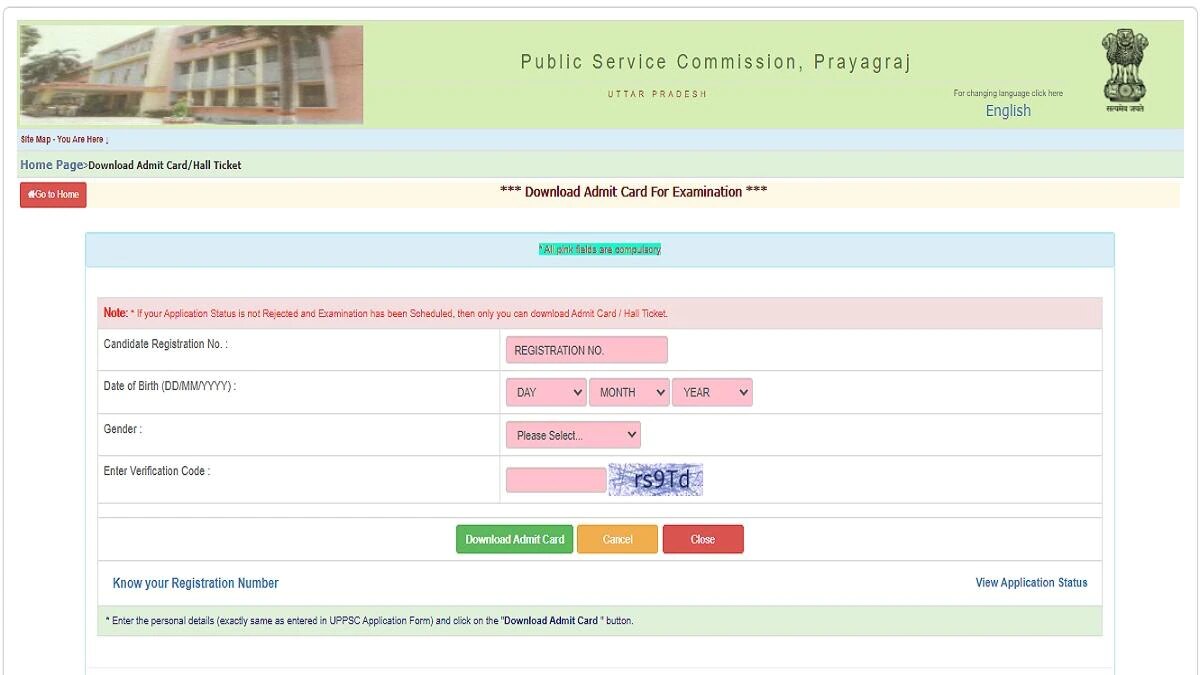Select the Download Admit Card/Hall Ticket breadcrumb item
The width and height of the screenshot is (1200, 675).
click(163, 164)
